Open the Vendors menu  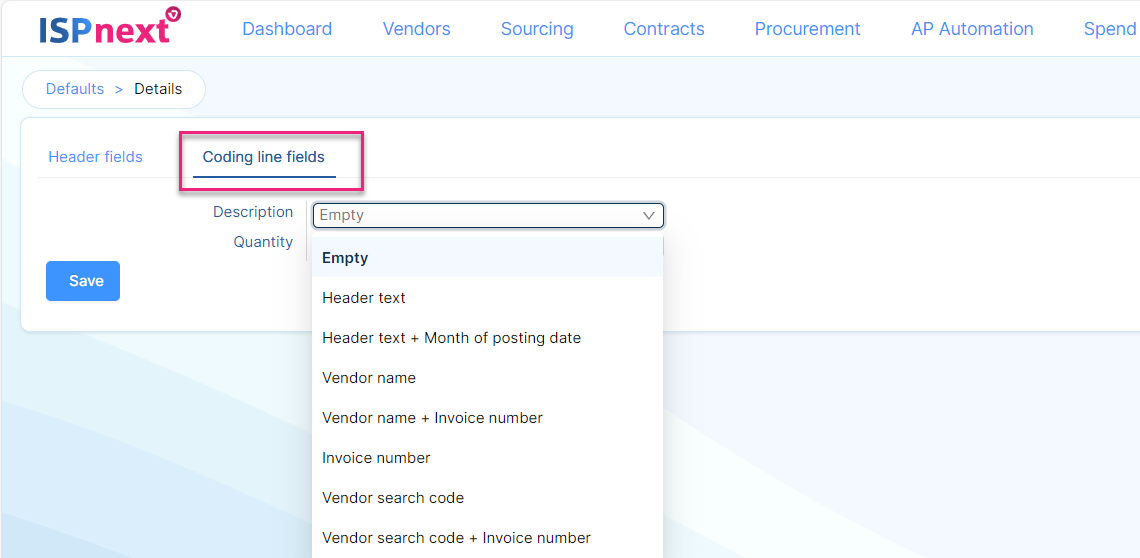coord(417,29)
